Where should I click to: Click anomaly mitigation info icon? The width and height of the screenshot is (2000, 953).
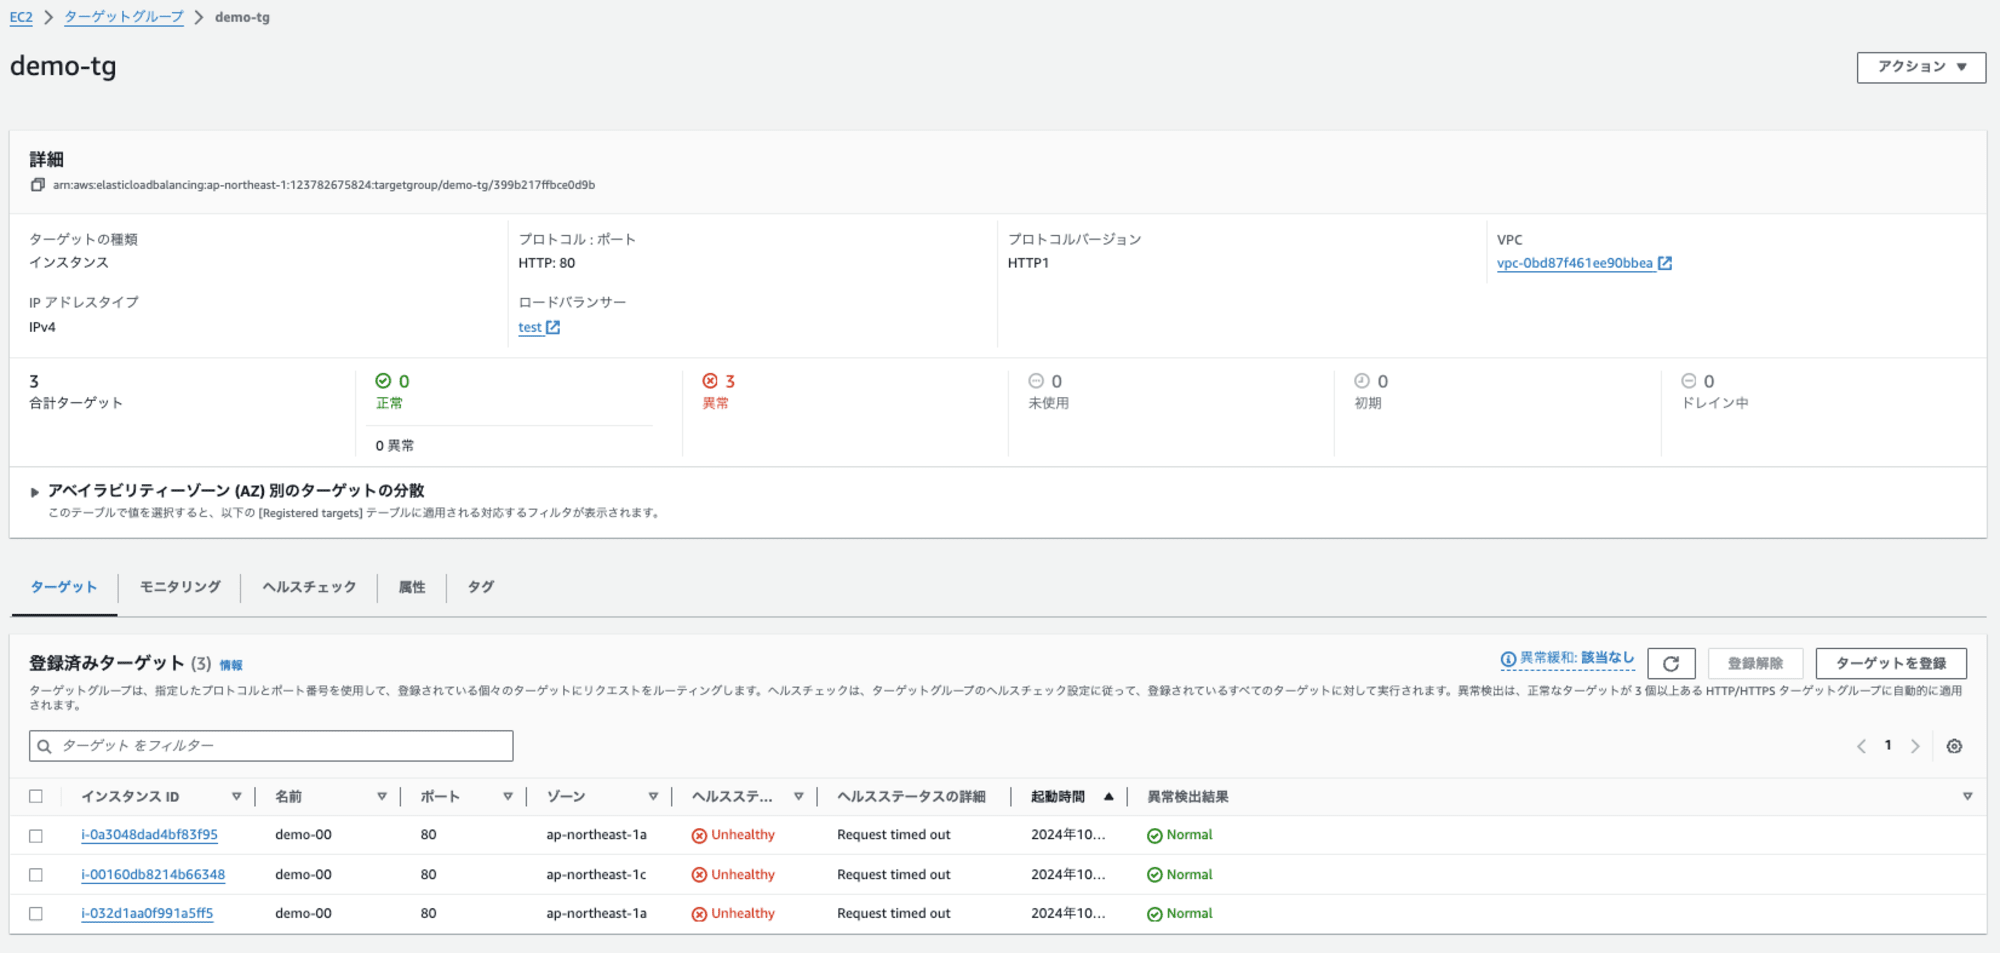point(1508,659)
